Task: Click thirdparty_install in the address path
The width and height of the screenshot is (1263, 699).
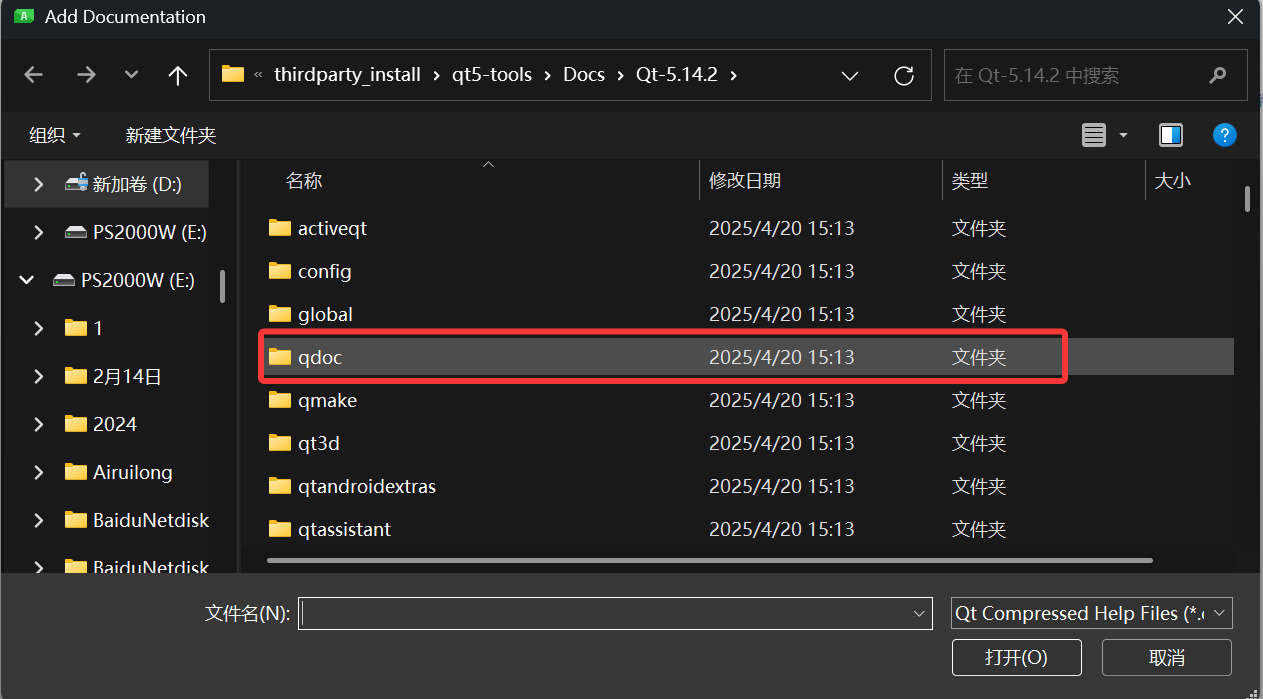Action: (347, 75)
